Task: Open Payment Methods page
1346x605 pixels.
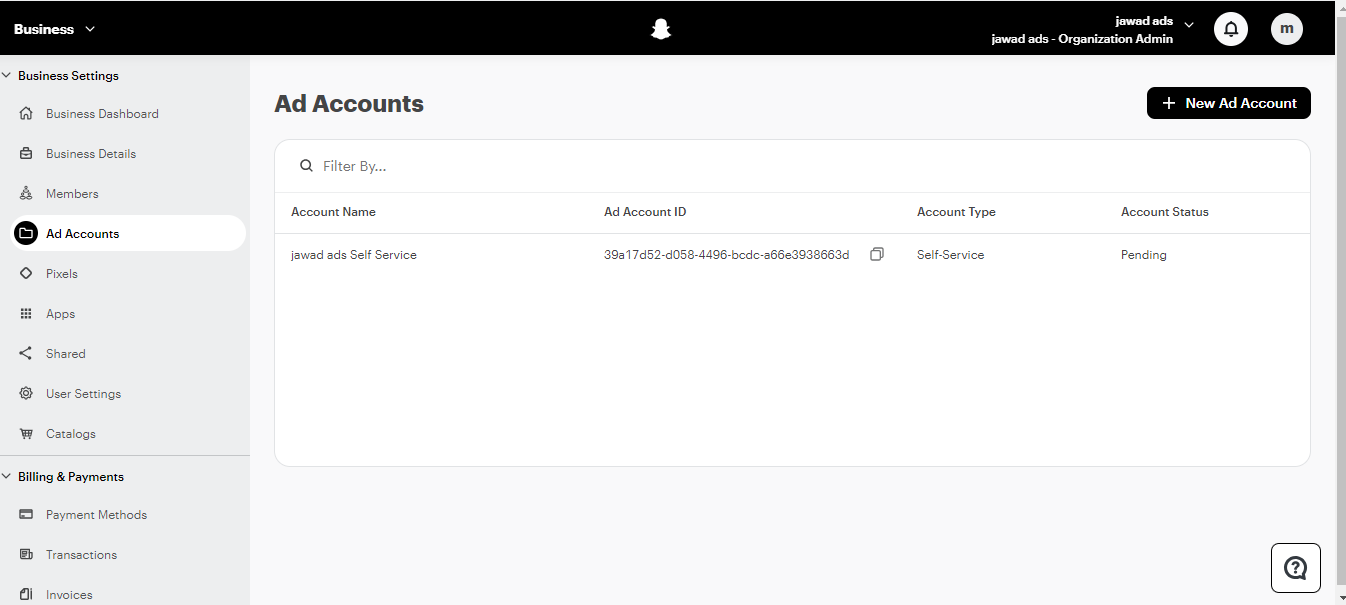Action: coord(96,515)
